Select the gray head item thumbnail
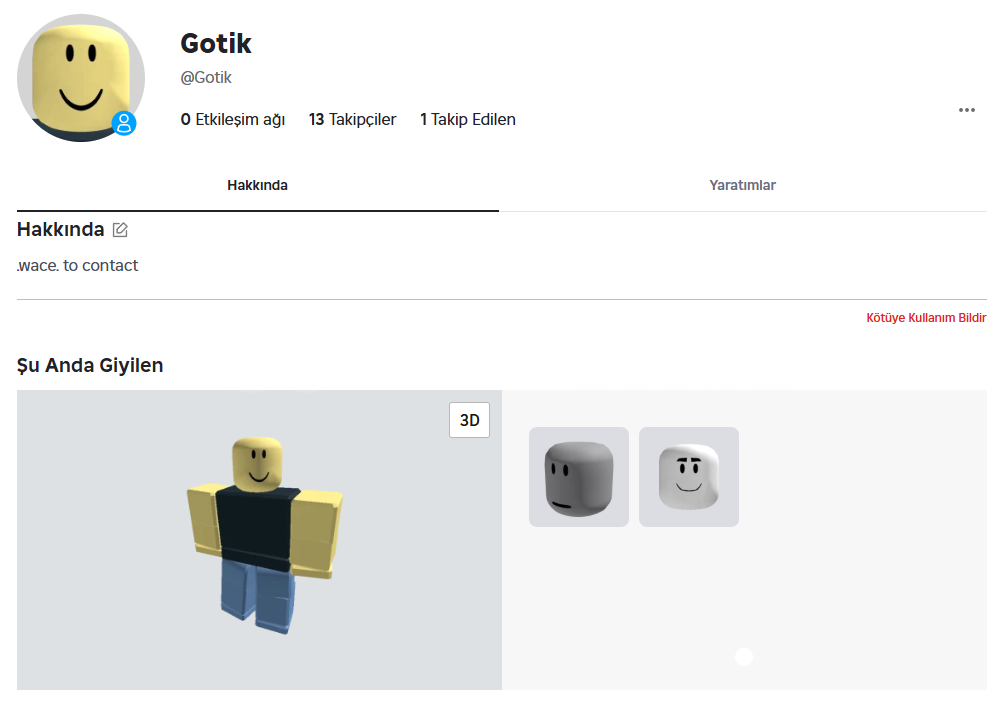Viewport: 1000px width, 705px height. [578, 477]
